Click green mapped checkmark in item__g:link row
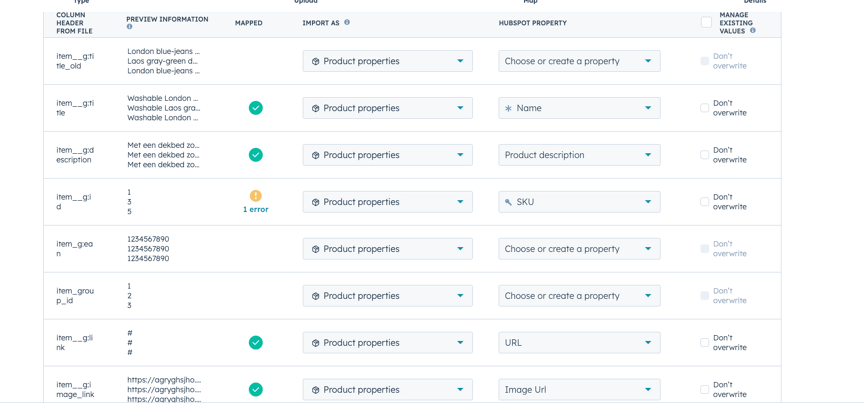Screen dimensions: 864x403 [x=255, y=342]
